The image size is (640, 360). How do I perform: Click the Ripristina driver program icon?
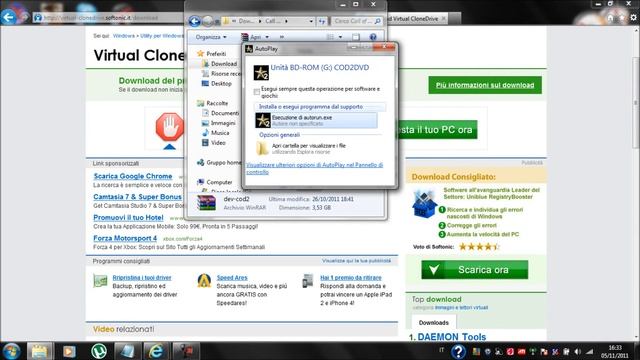pos(100,281)
